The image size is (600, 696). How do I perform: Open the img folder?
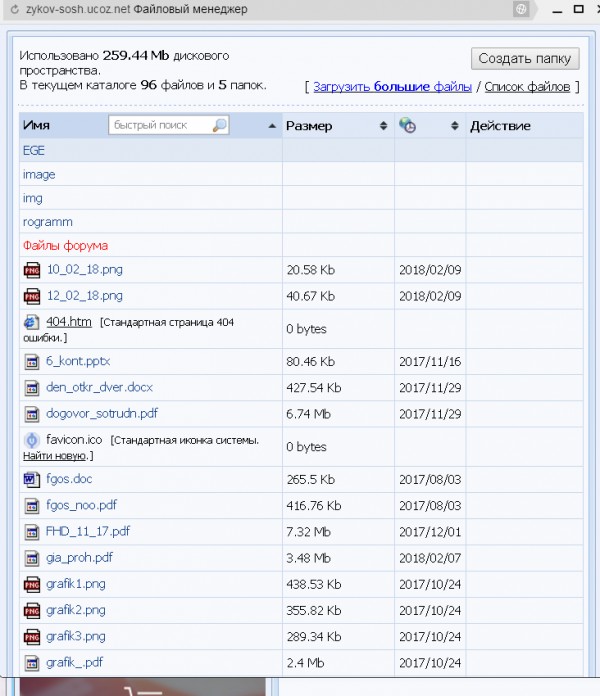pyautogui.click(x=33, y=198)
